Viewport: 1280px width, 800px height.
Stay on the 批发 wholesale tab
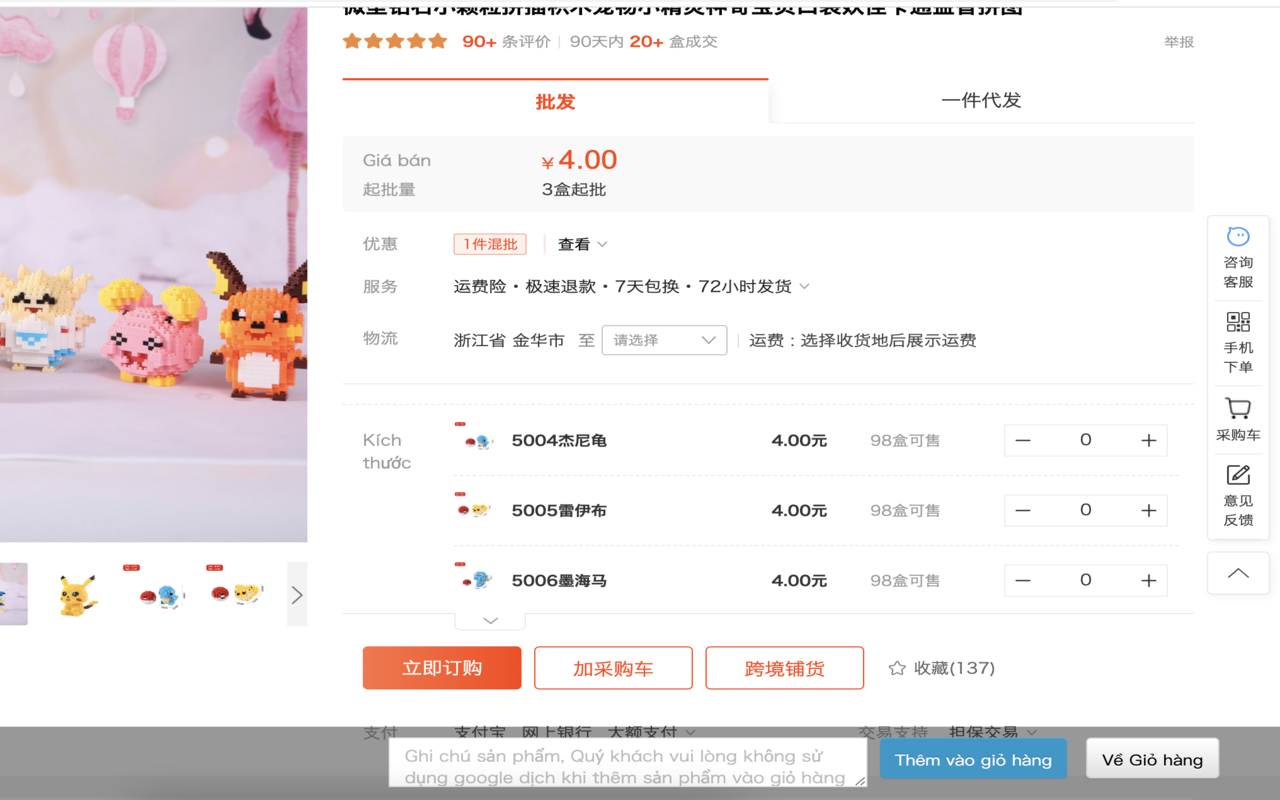(556, 100)
